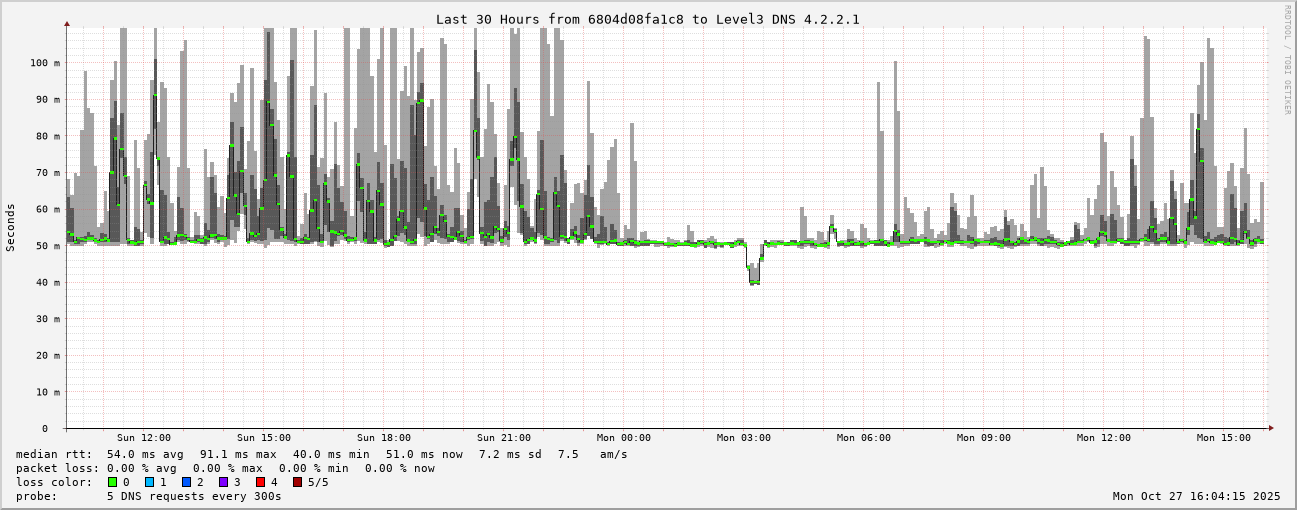Select the Sun 21:00 time axis label

[503, 438]
